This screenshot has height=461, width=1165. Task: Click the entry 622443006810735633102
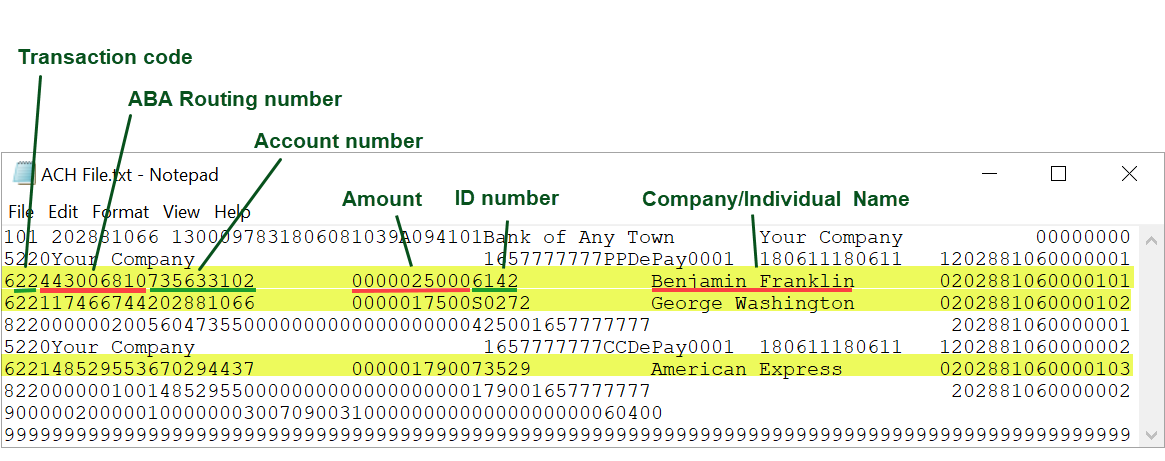(129, 281)
